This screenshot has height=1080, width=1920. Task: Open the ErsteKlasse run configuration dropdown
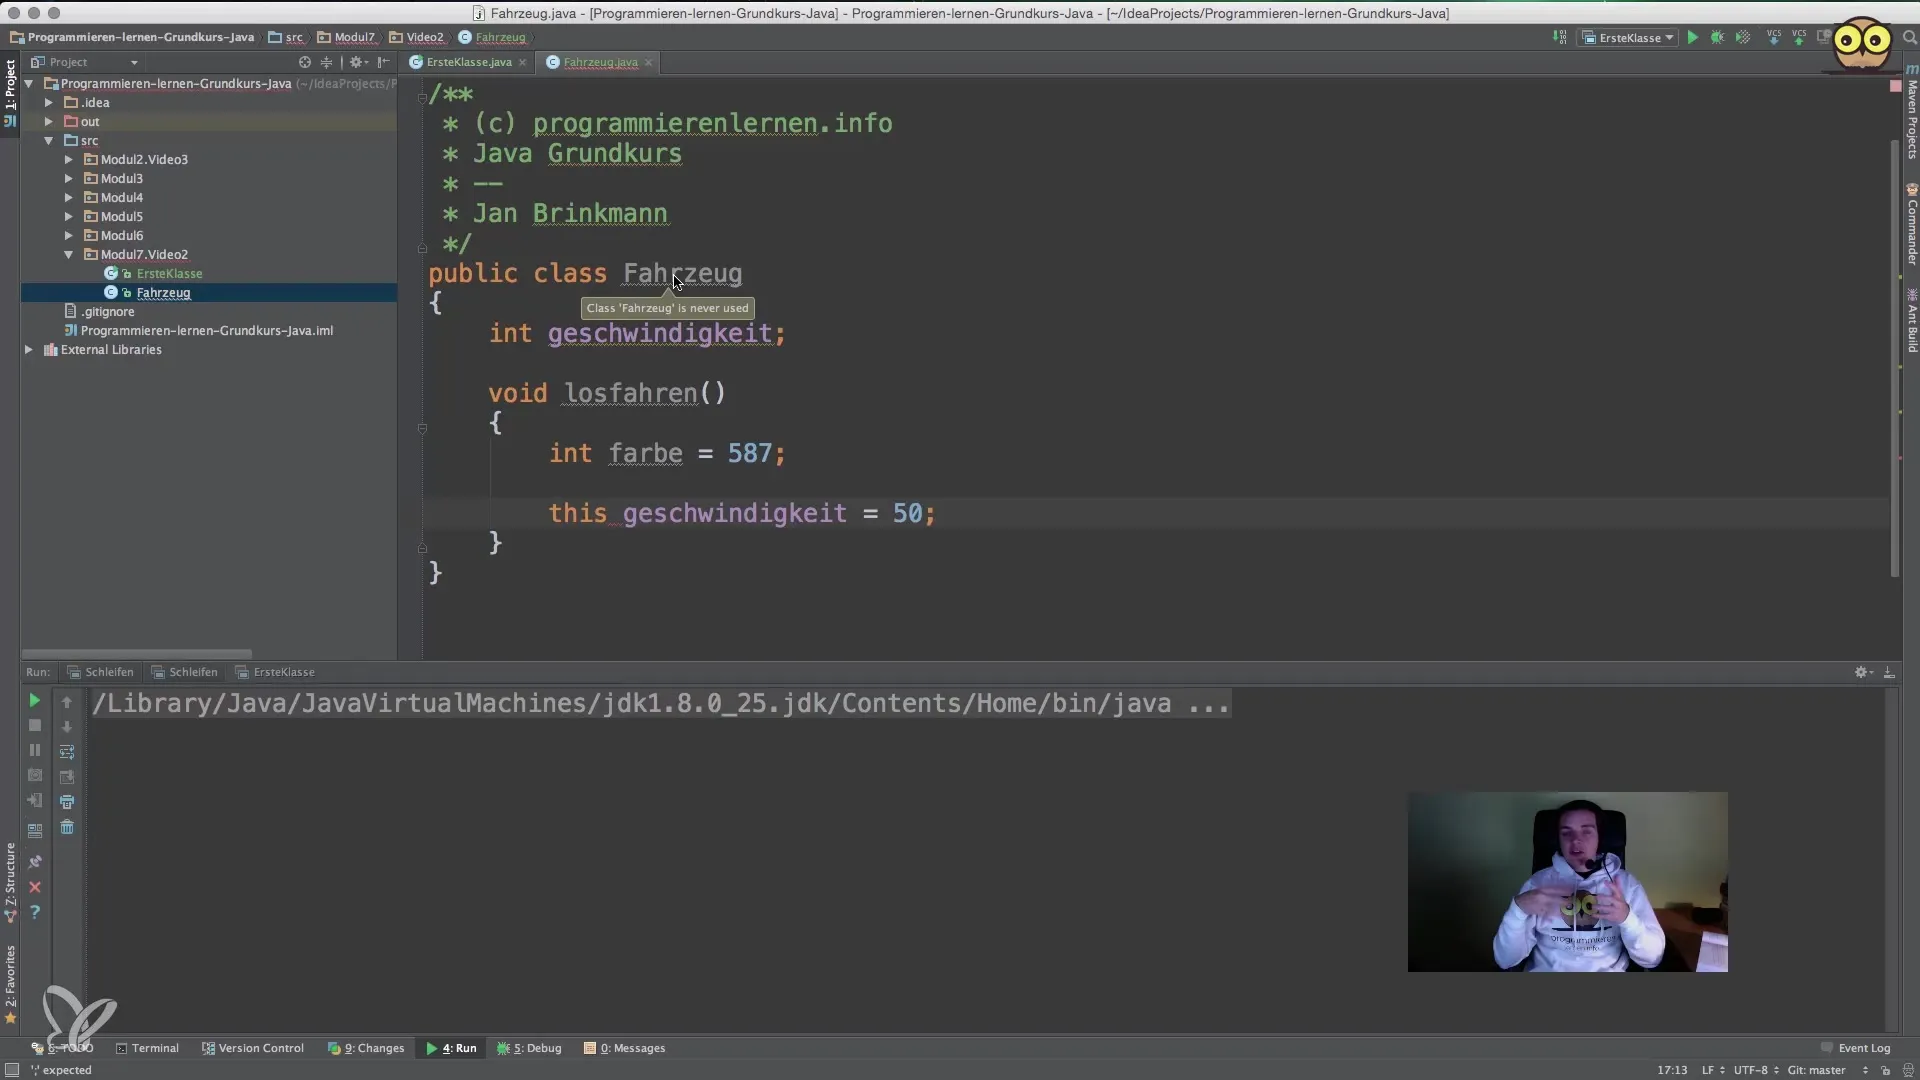tap(1628, 37)
